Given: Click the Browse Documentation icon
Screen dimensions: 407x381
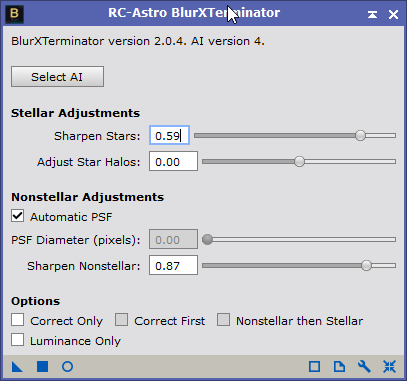Looking at the screenshot, I should tap(339, 367).
